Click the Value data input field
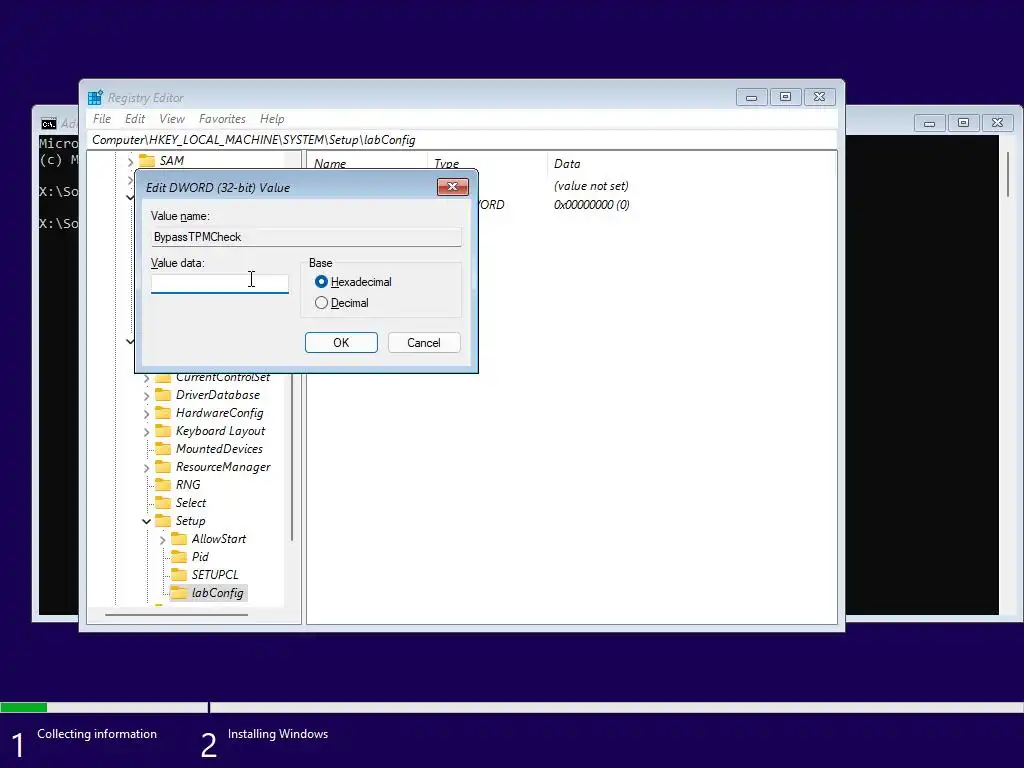1024x768 pixels. click(x=219, y=283)
